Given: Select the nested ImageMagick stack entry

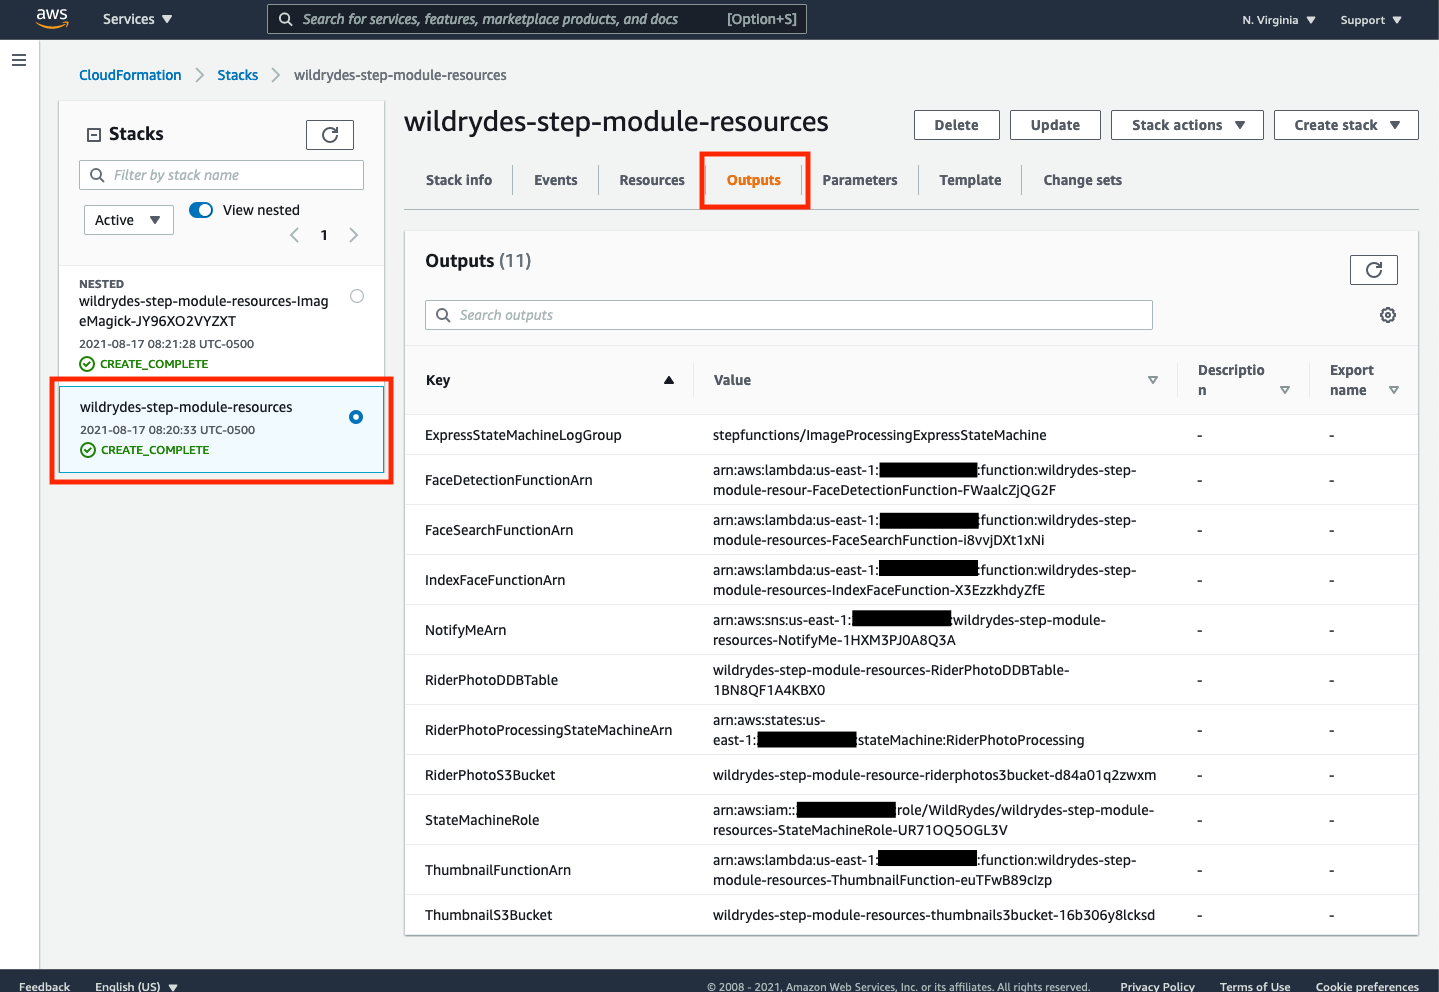Looking at the screenshot, I should coord(222,323).
